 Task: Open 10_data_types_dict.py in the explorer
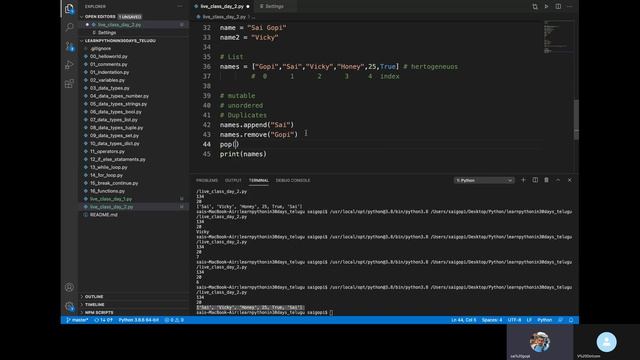[115, 144]
